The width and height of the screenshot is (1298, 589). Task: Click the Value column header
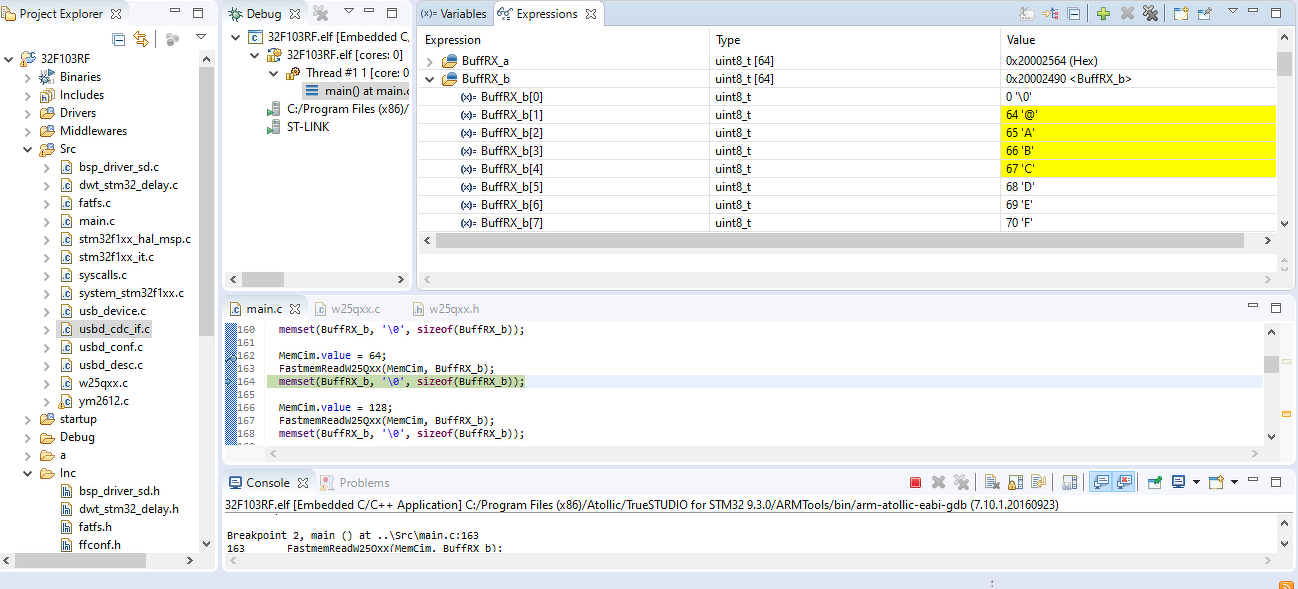point(1138,40)
